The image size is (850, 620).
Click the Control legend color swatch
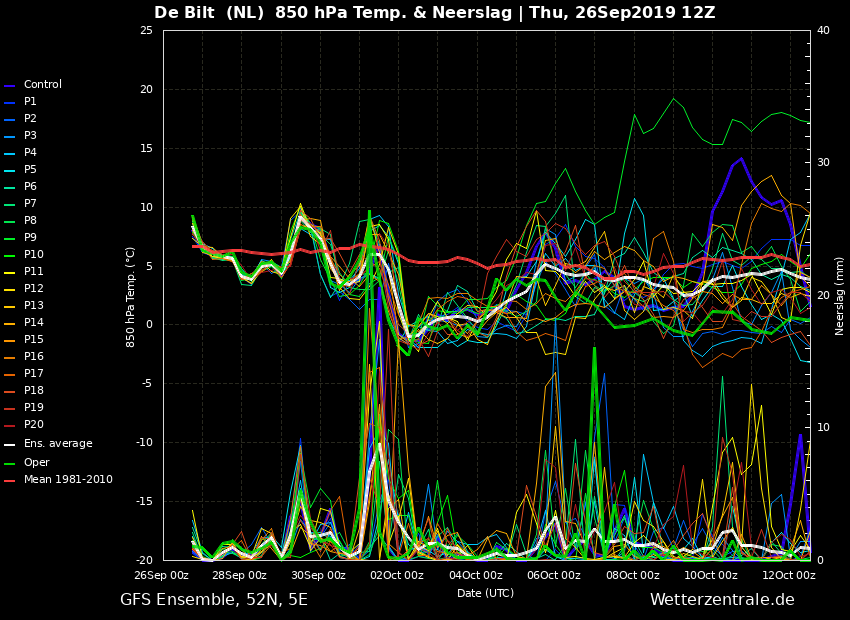pyautogui.click(x=9, y=86)
